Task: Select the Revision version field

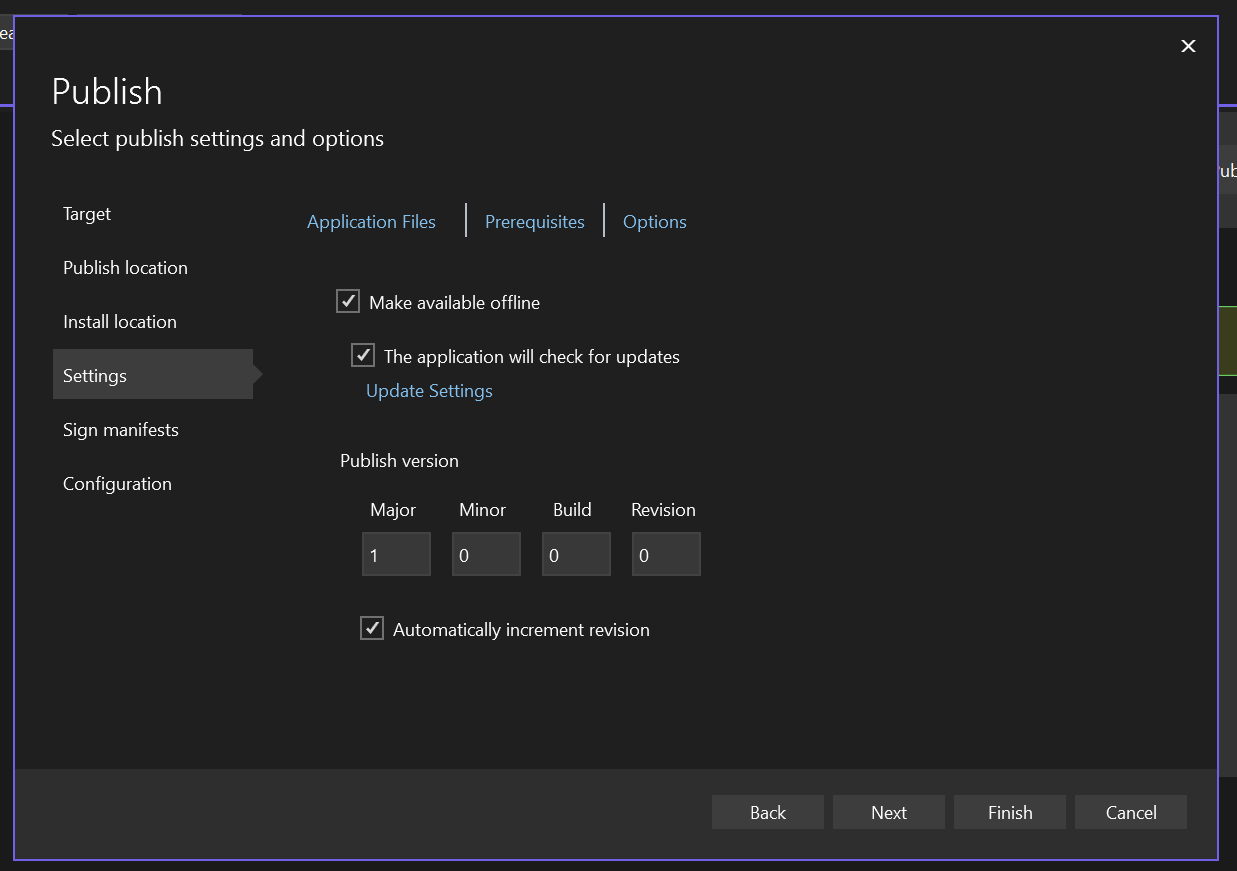Action: pyautogui.click(x=666, y=553)
